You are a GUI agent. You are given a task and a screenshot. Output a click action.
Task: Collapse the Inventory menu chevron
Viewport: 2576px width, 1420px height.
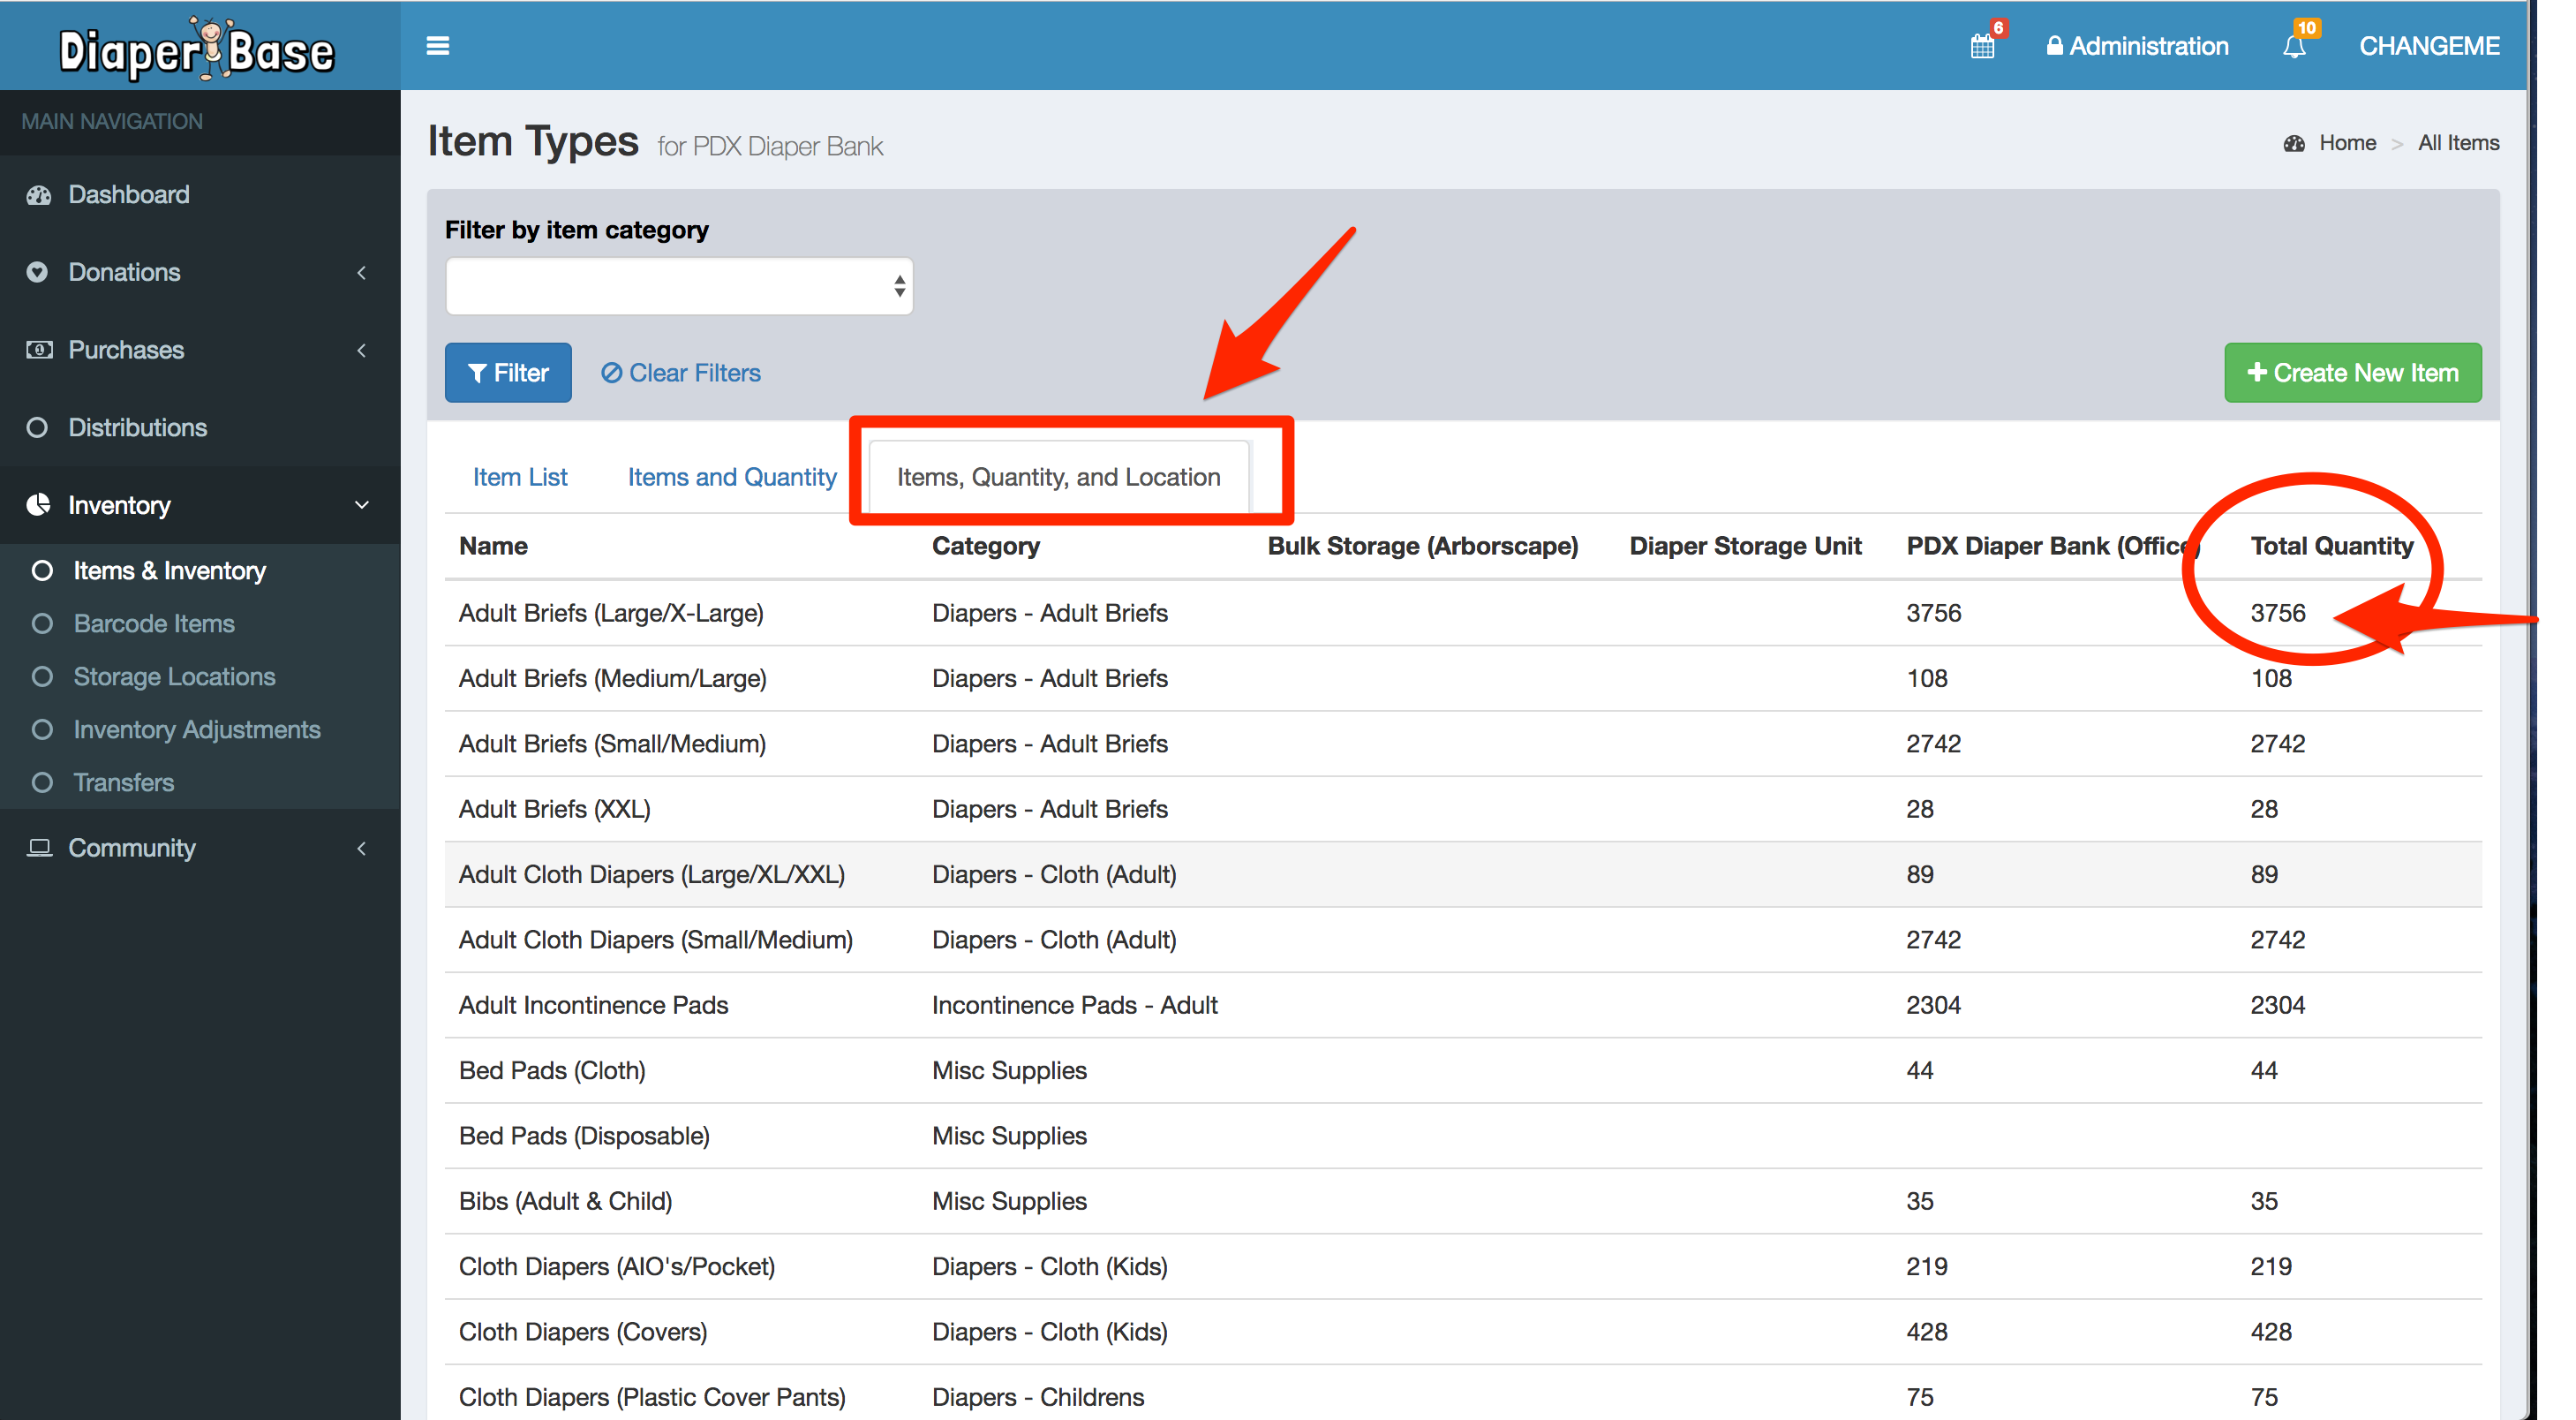point(361,505)
